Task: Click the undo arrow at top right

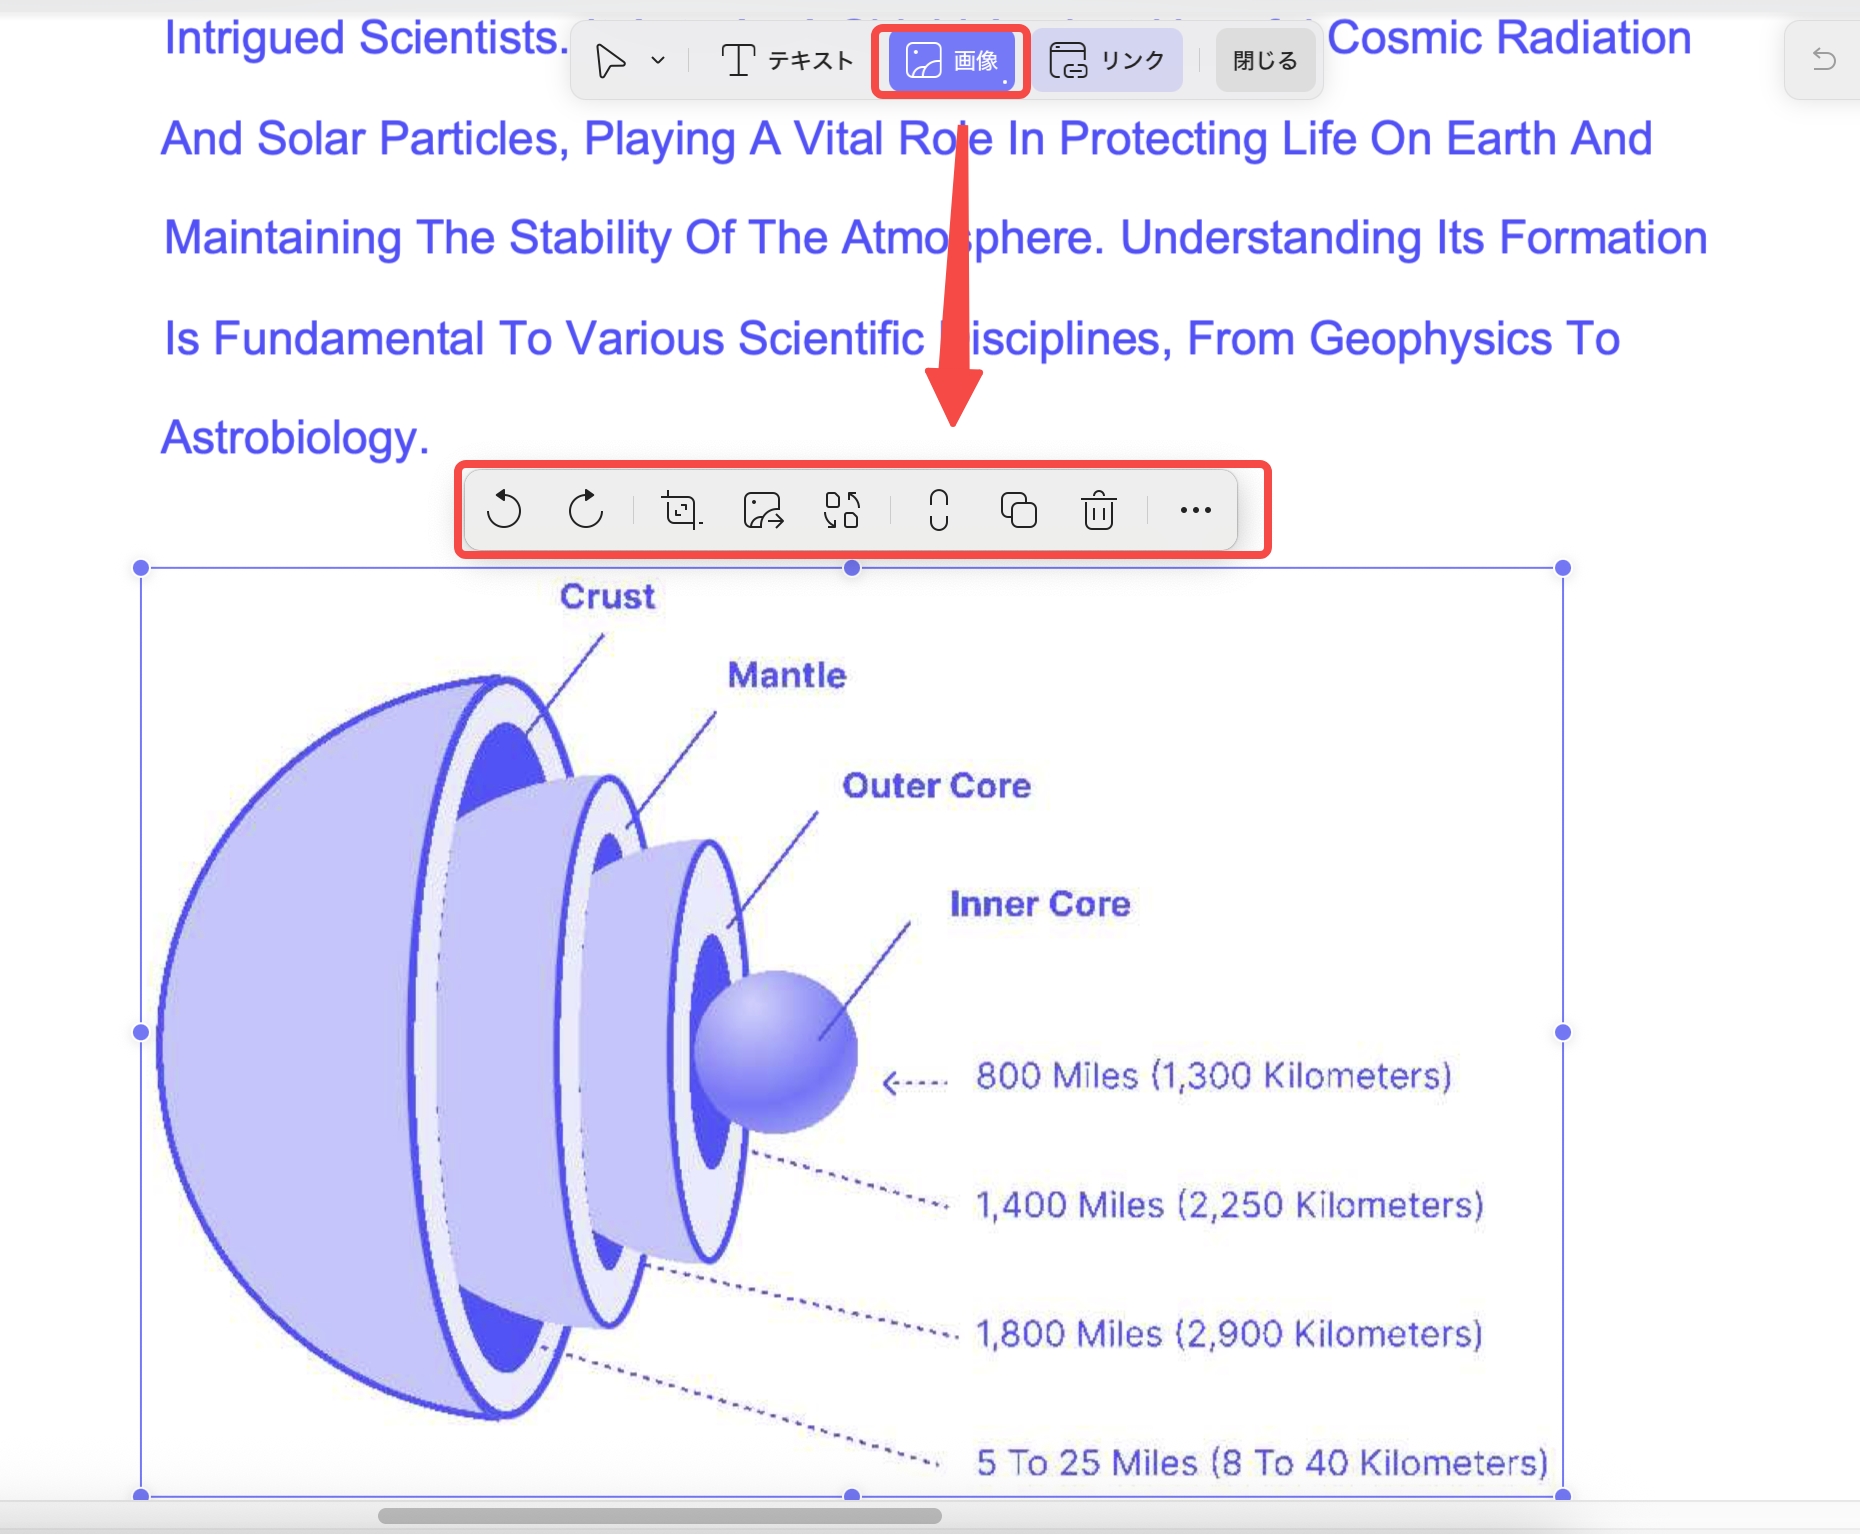Action: tap(1824, 60)
